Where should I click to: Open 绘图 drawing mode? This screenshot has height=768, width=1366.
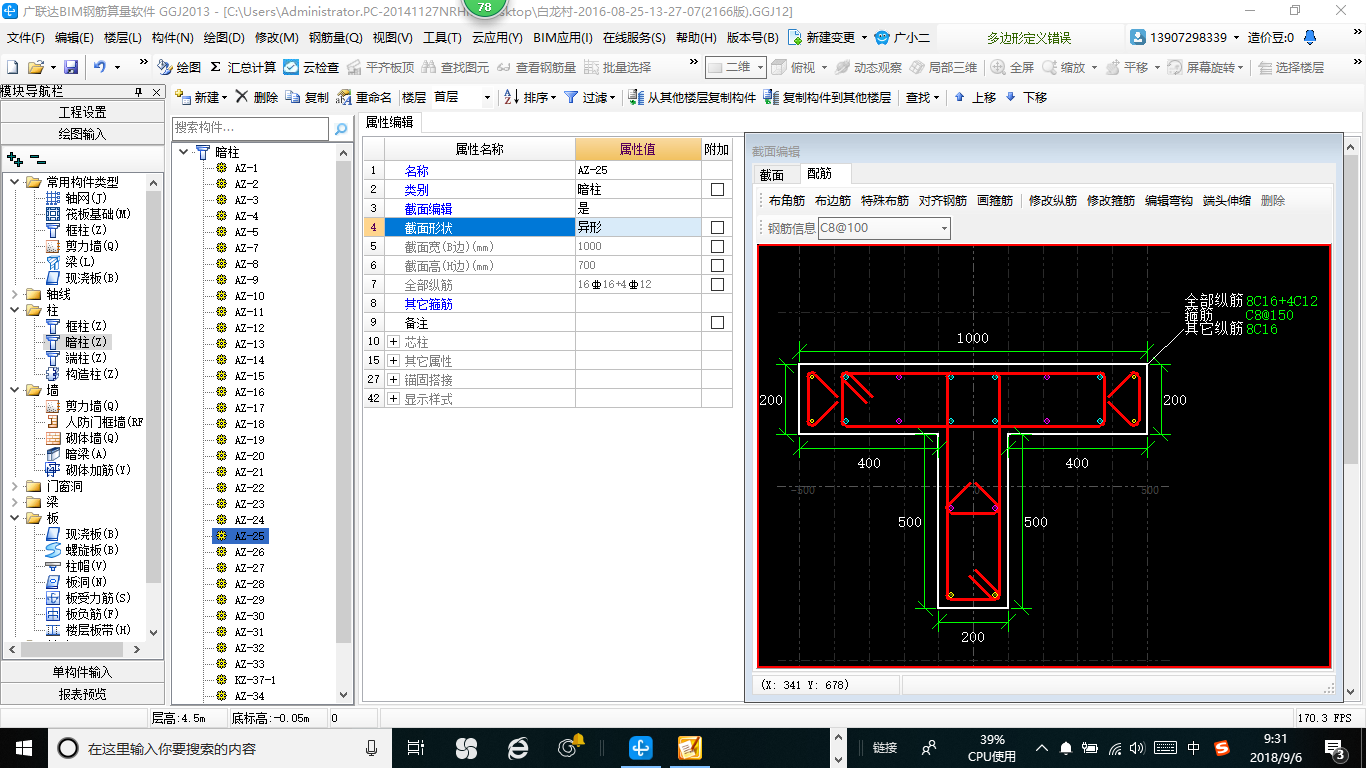click(x=179, y=67)
